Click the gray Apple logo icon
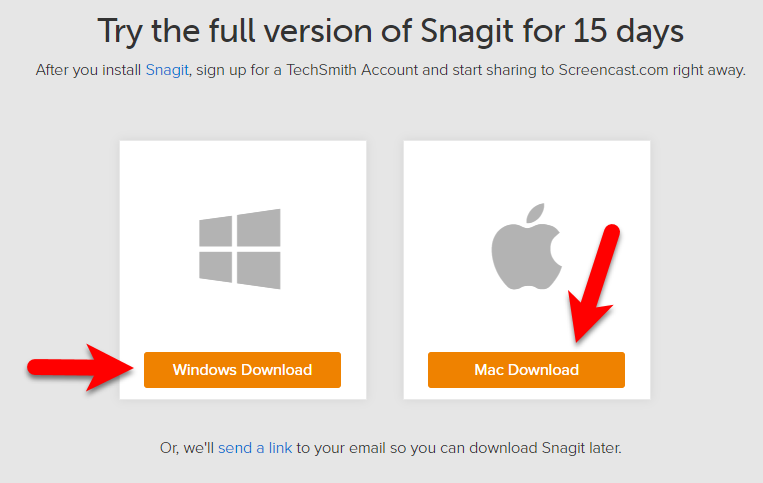This screenshot has width=763, height=483. 523,248
